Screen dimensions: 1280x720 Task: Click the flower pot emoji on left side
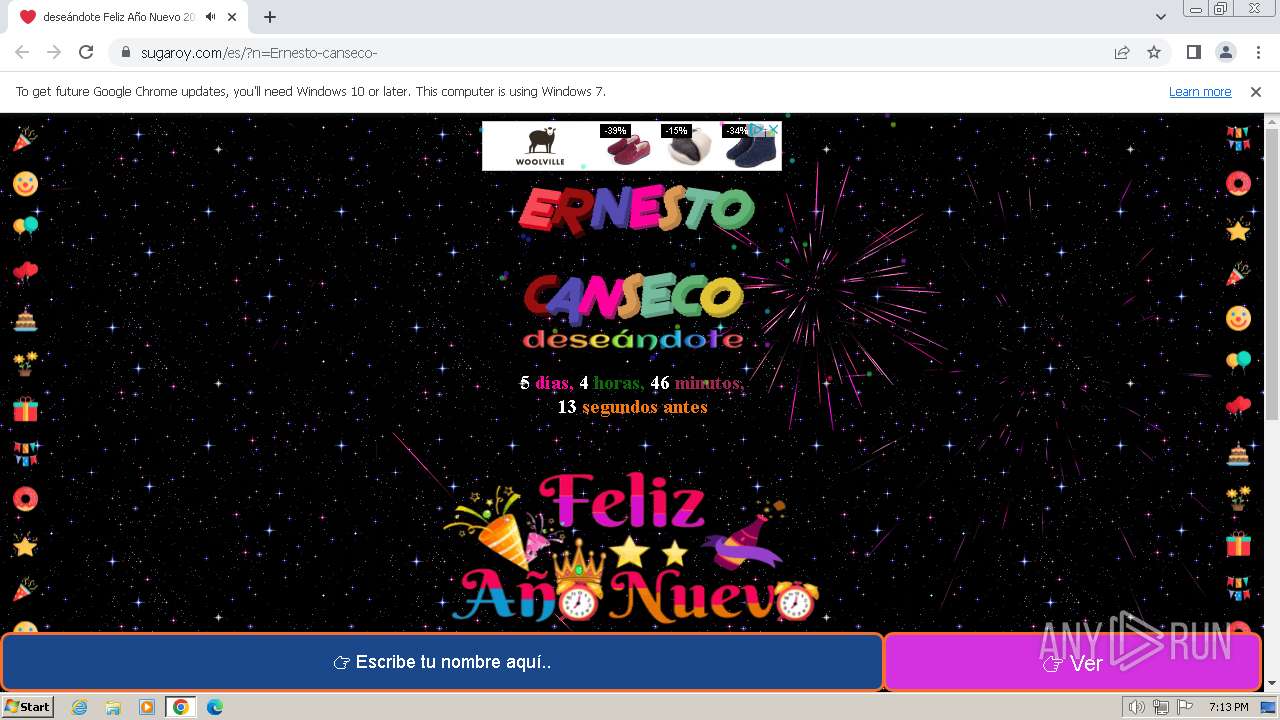point(25,363)
